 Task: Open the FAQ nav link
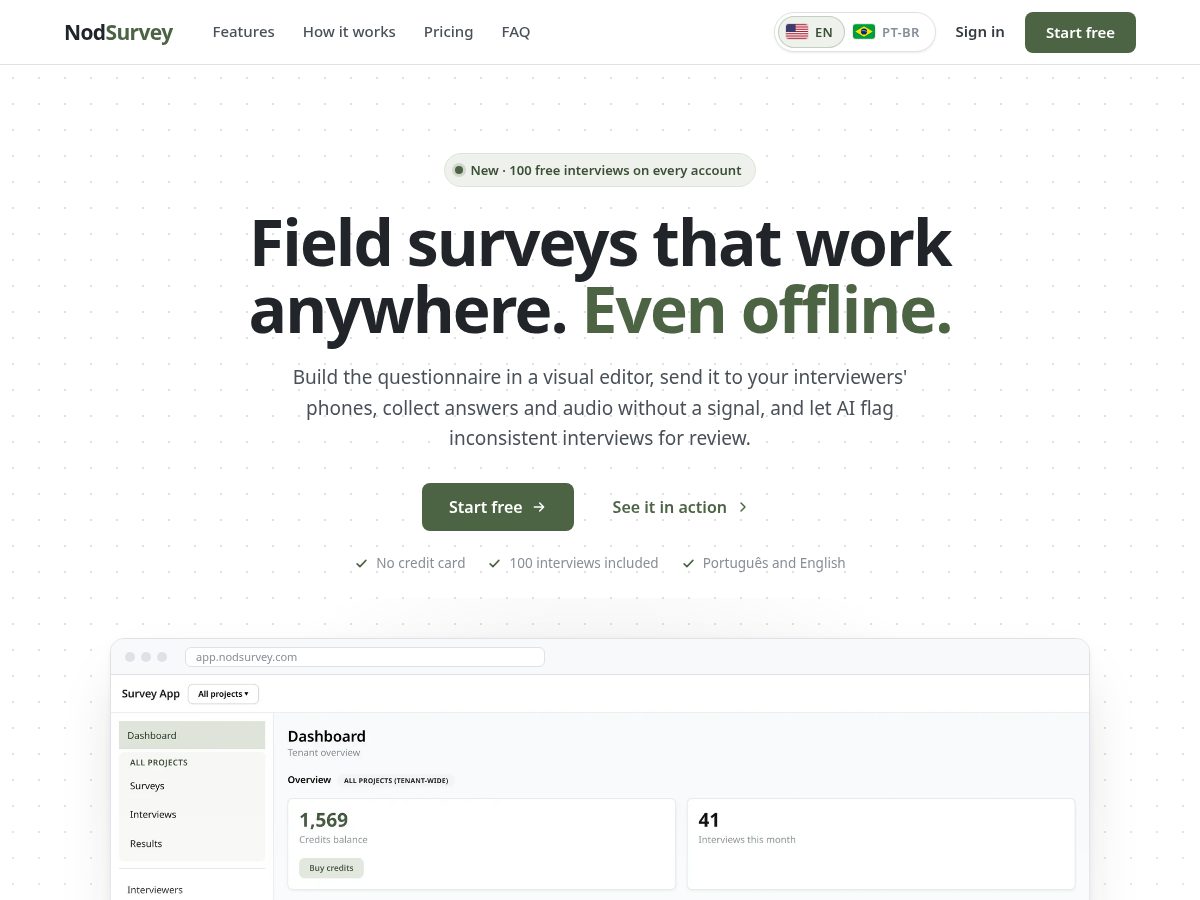516,32
